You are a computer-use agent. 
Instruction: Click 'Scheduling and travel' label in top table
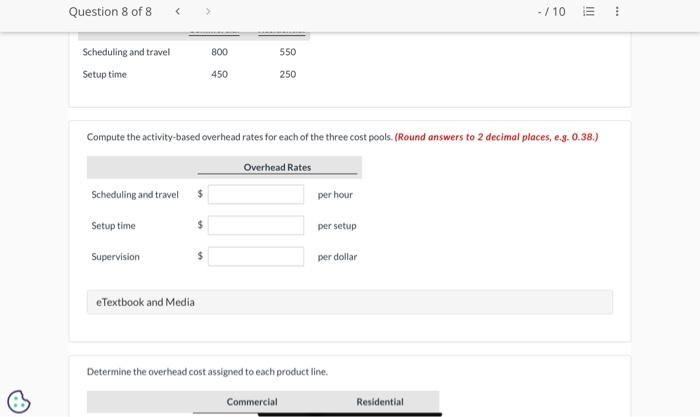(x=126, y=52)
